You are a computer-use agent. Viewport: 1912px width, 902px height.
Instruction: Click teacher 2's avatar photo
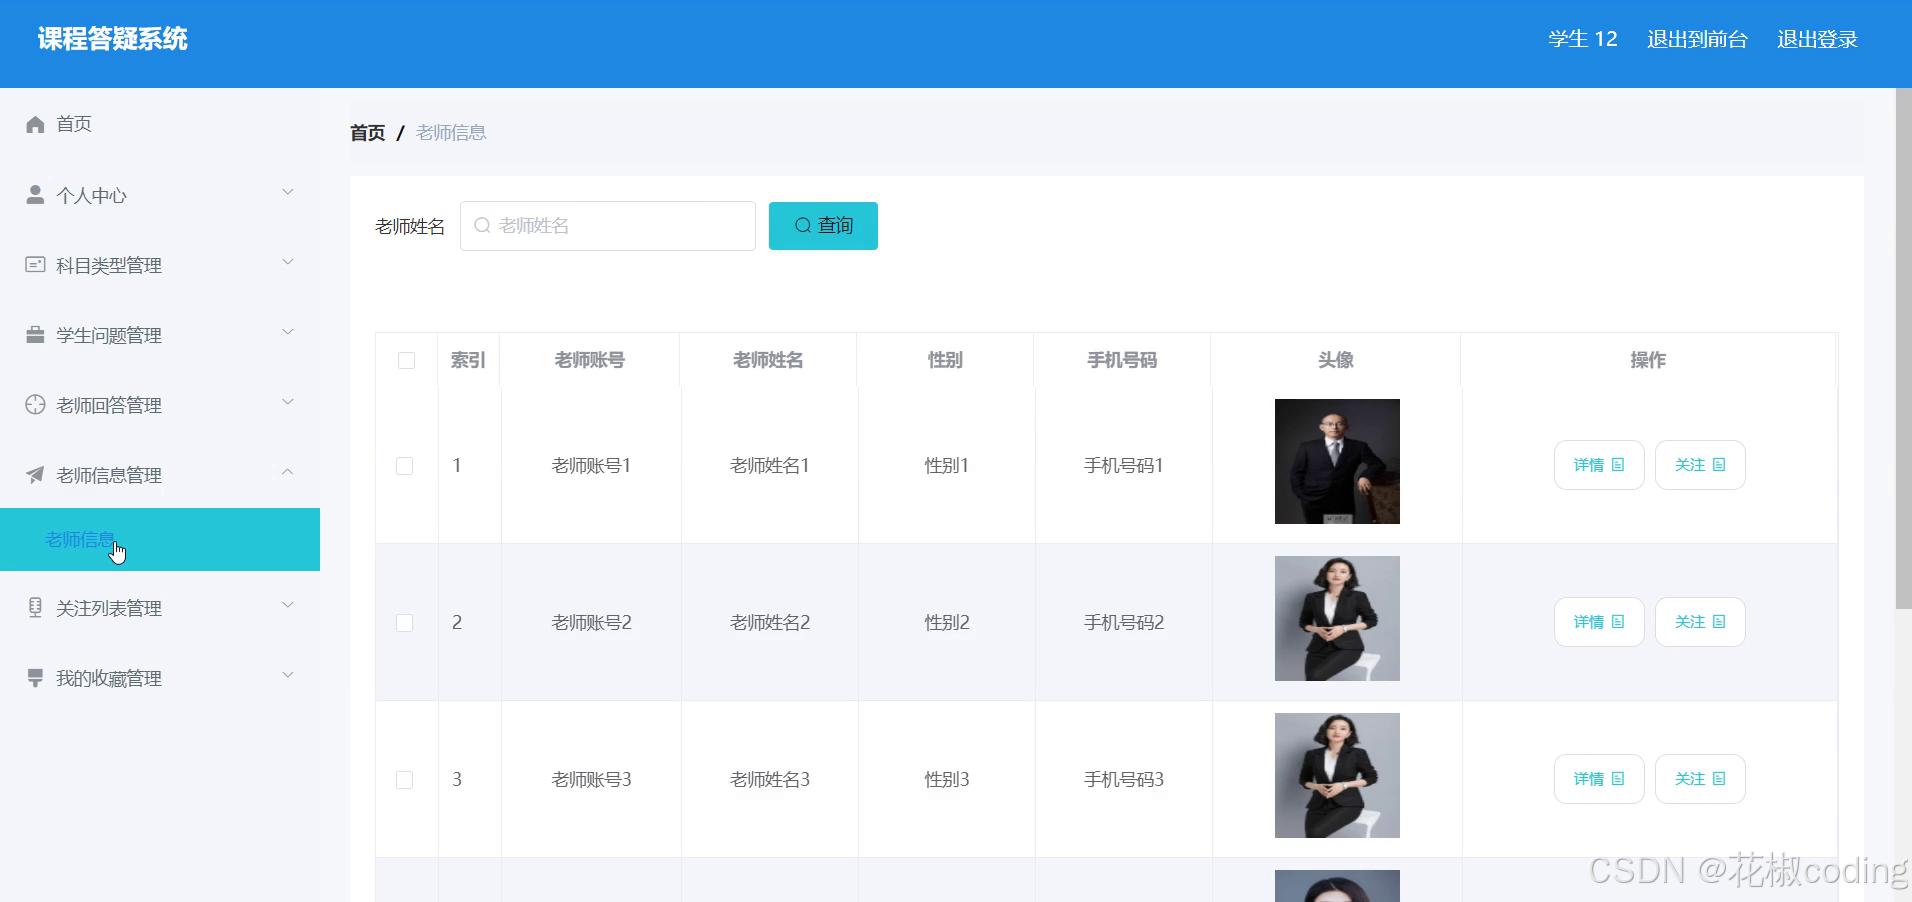click(x=1336, y=618)
